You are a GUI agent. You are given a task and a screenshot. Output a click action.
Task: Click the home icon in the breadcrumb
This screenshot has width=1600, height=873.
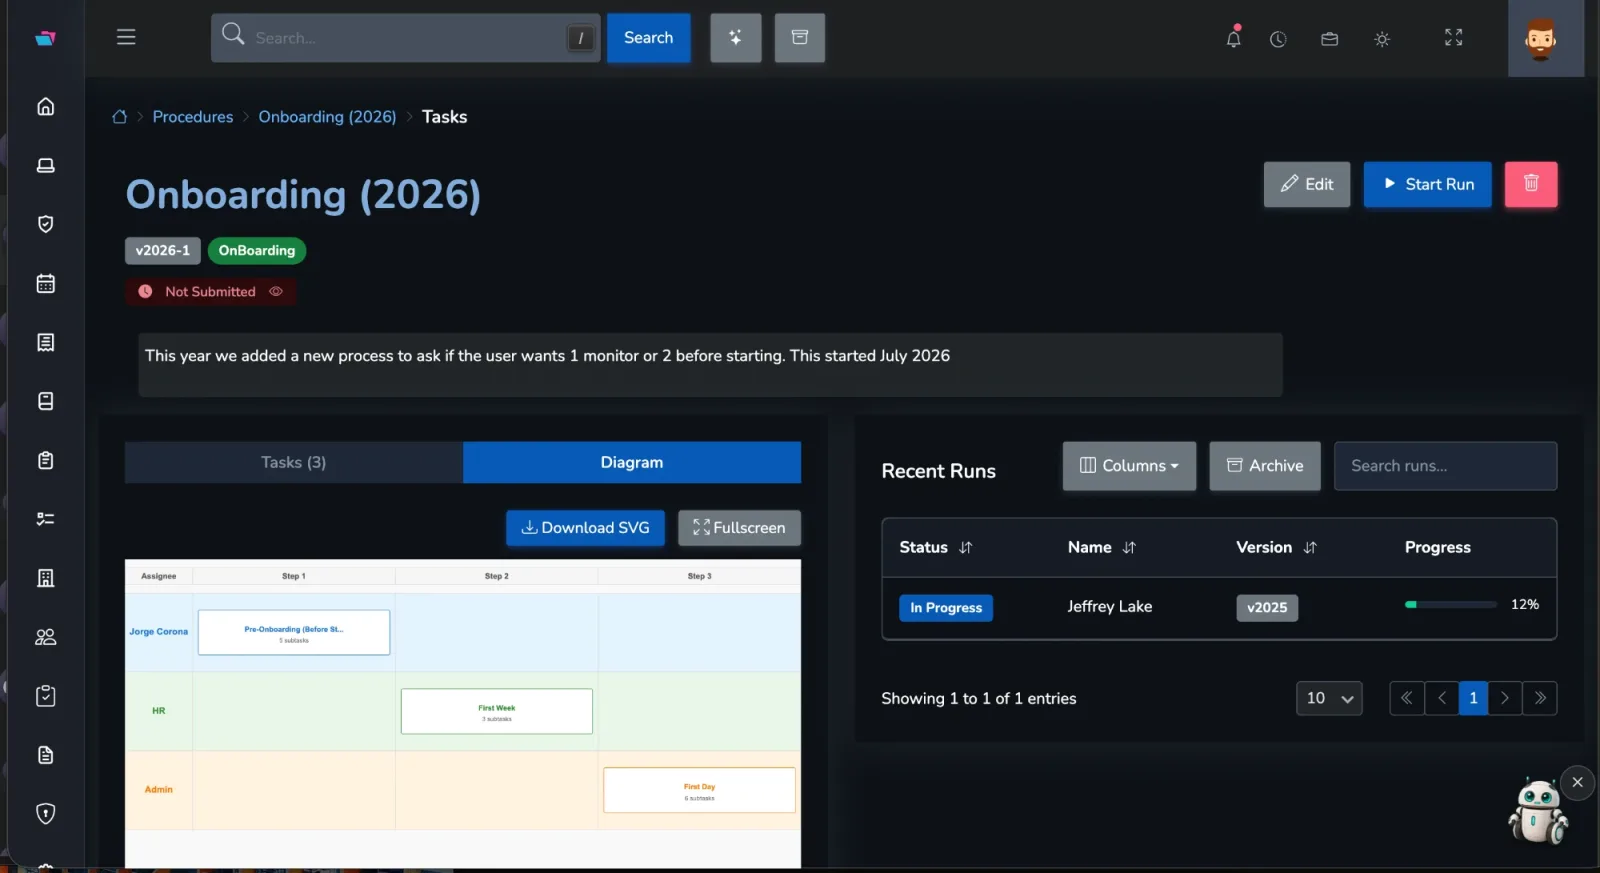point(119,117)
